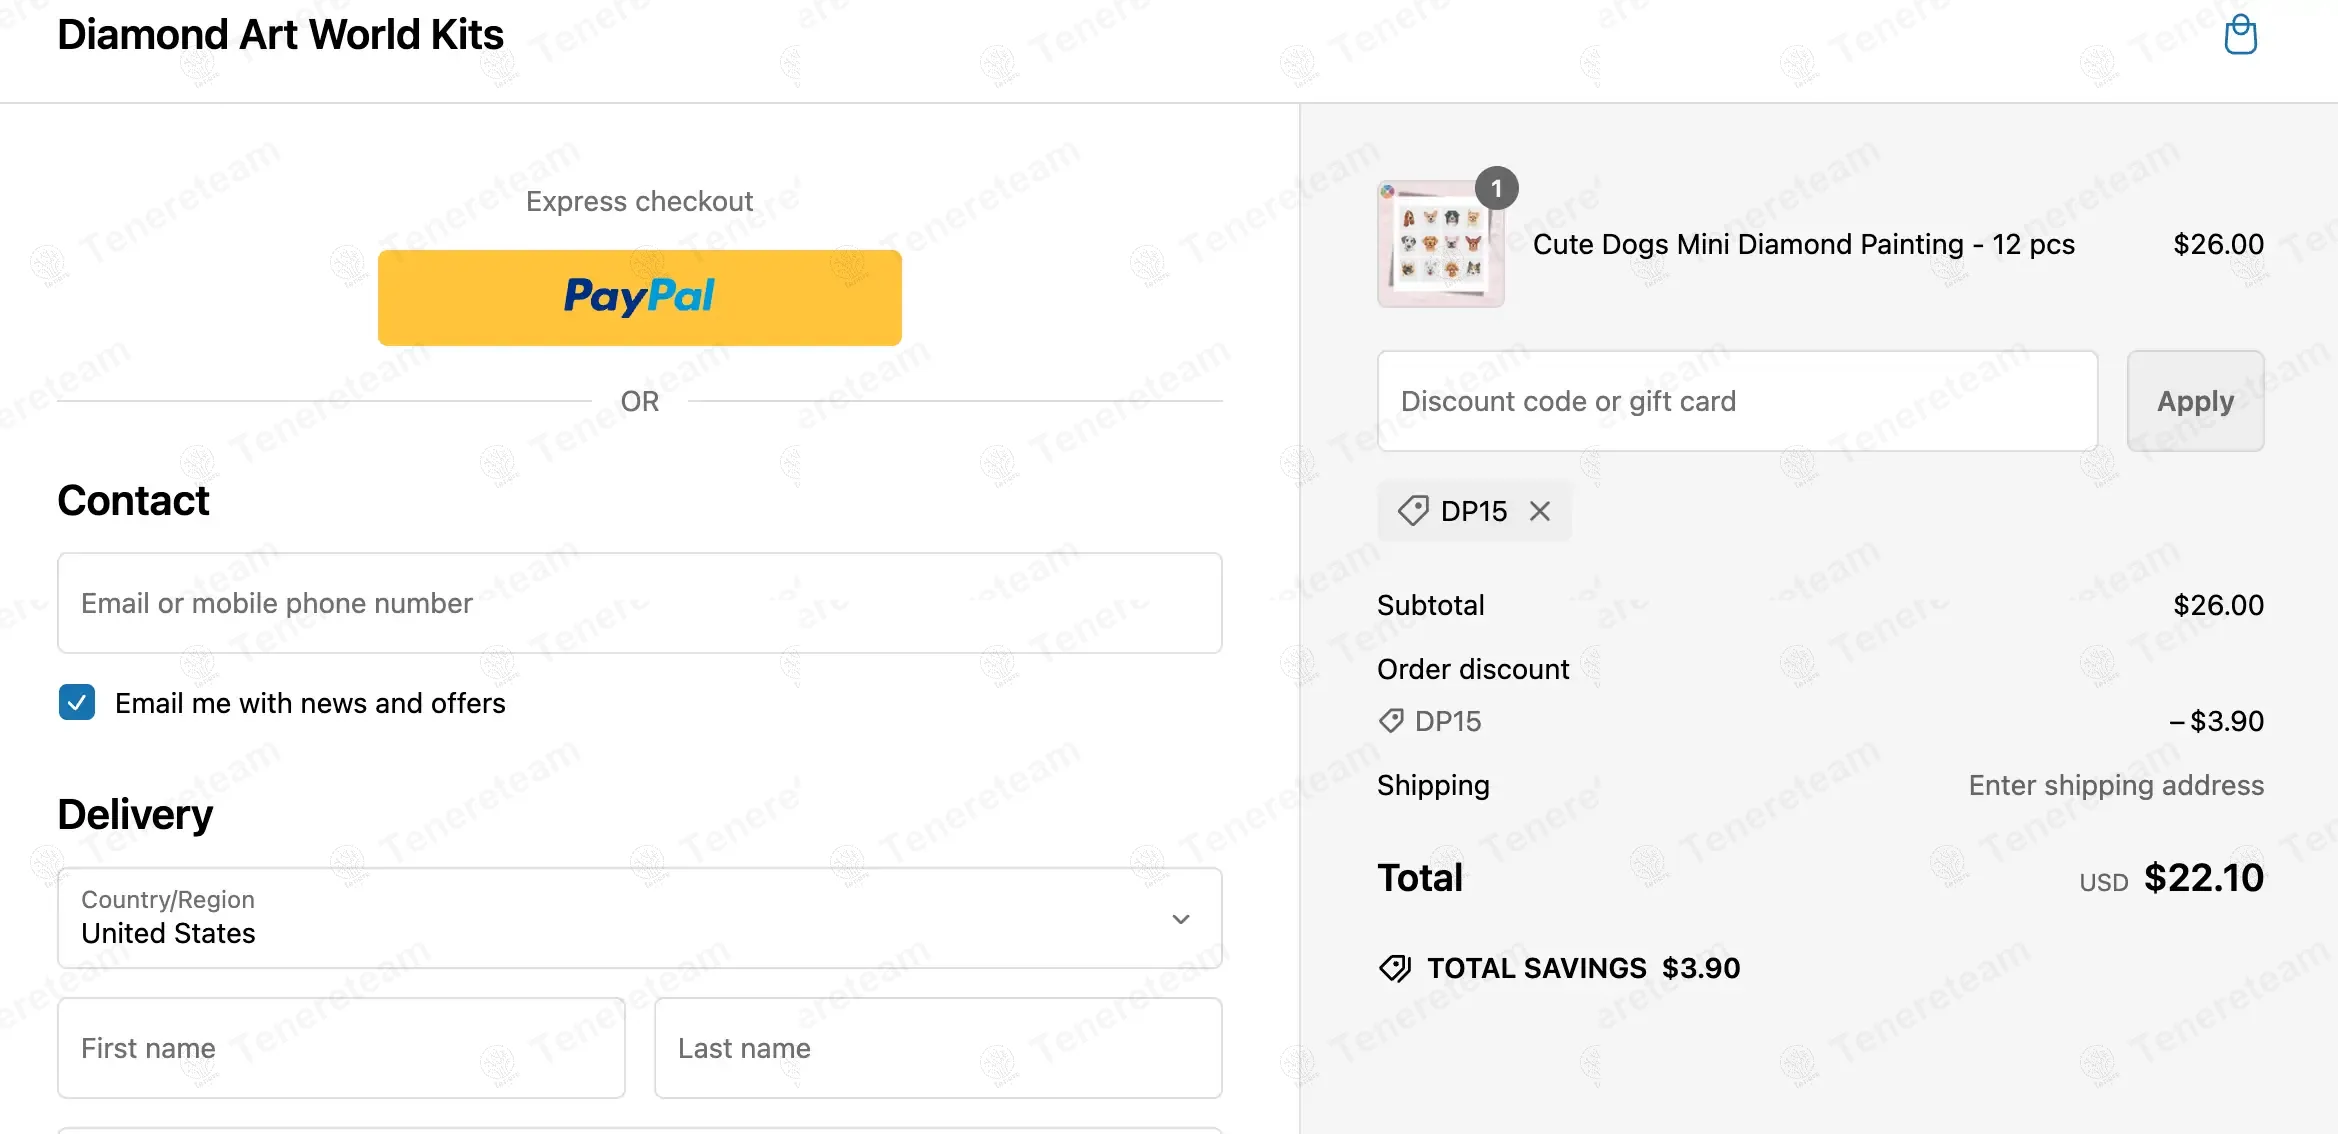Image resolution: width=2338 pixels, height=1134 pixels.
Task: Click the Enter shipping address text
Action: coord(2116,785)
